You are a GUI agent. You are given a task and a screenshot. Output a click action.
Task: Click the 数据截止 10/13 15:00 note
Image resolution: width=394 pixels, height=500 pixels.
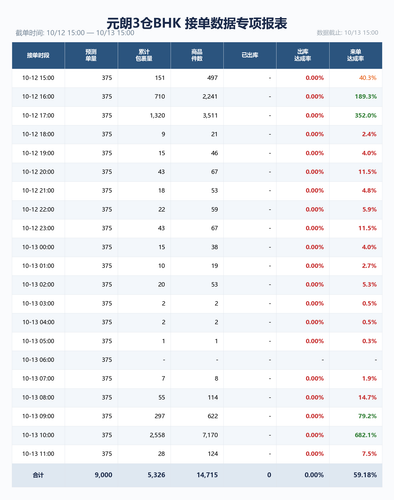(x=347, y=33)
